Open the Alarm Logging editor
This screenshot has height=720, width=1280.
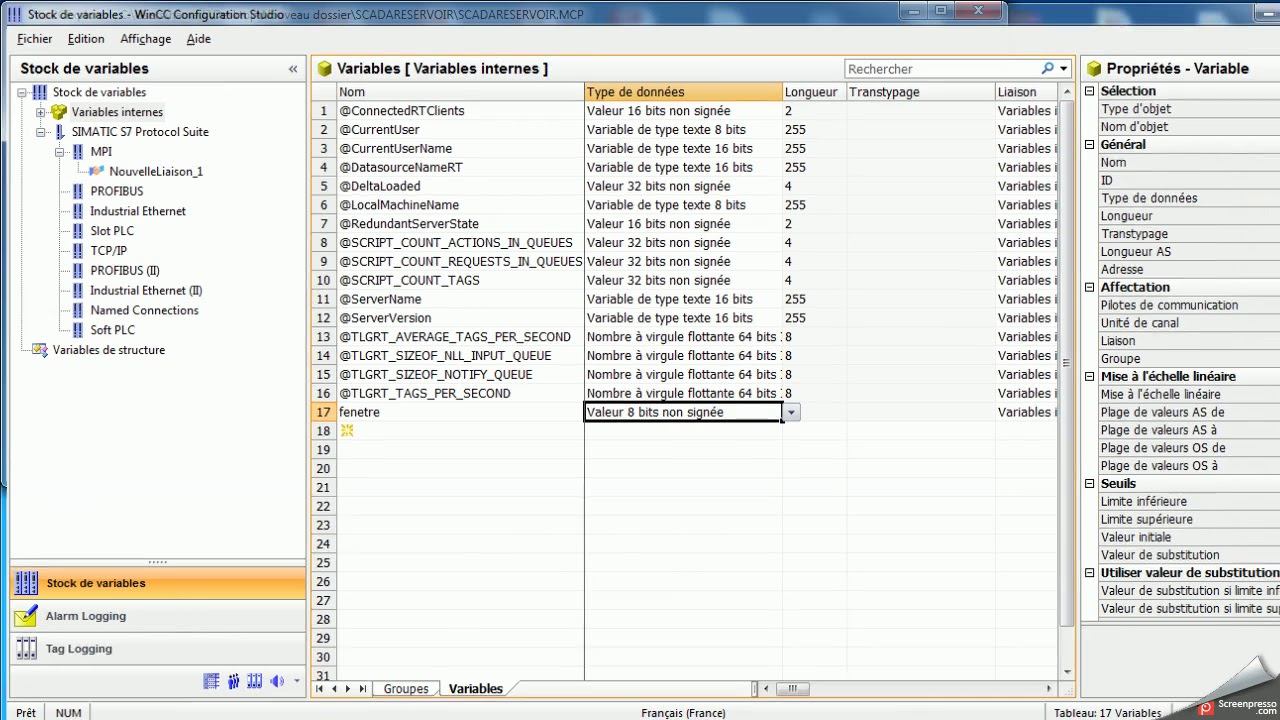pyautogui.click(x=158, y=616)
